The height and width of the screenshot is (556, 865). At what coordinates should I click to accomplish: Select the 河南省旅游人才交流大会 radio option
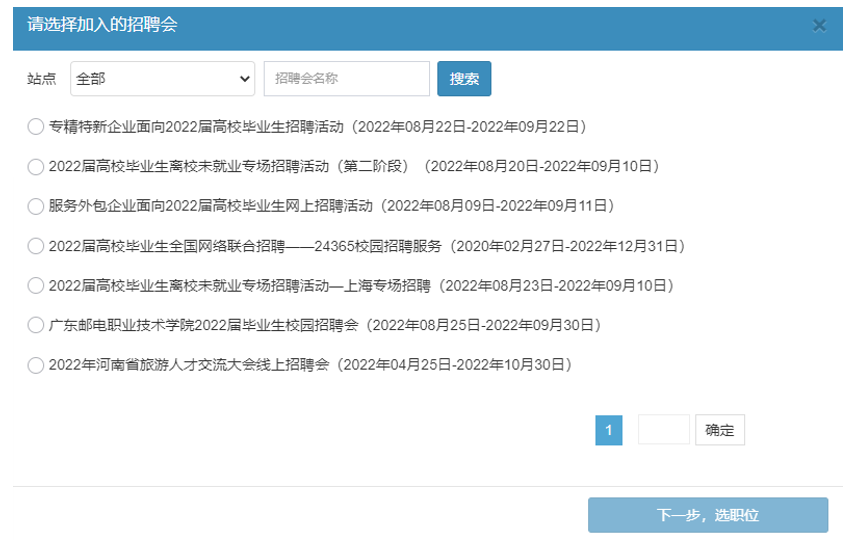pos(36,366)
